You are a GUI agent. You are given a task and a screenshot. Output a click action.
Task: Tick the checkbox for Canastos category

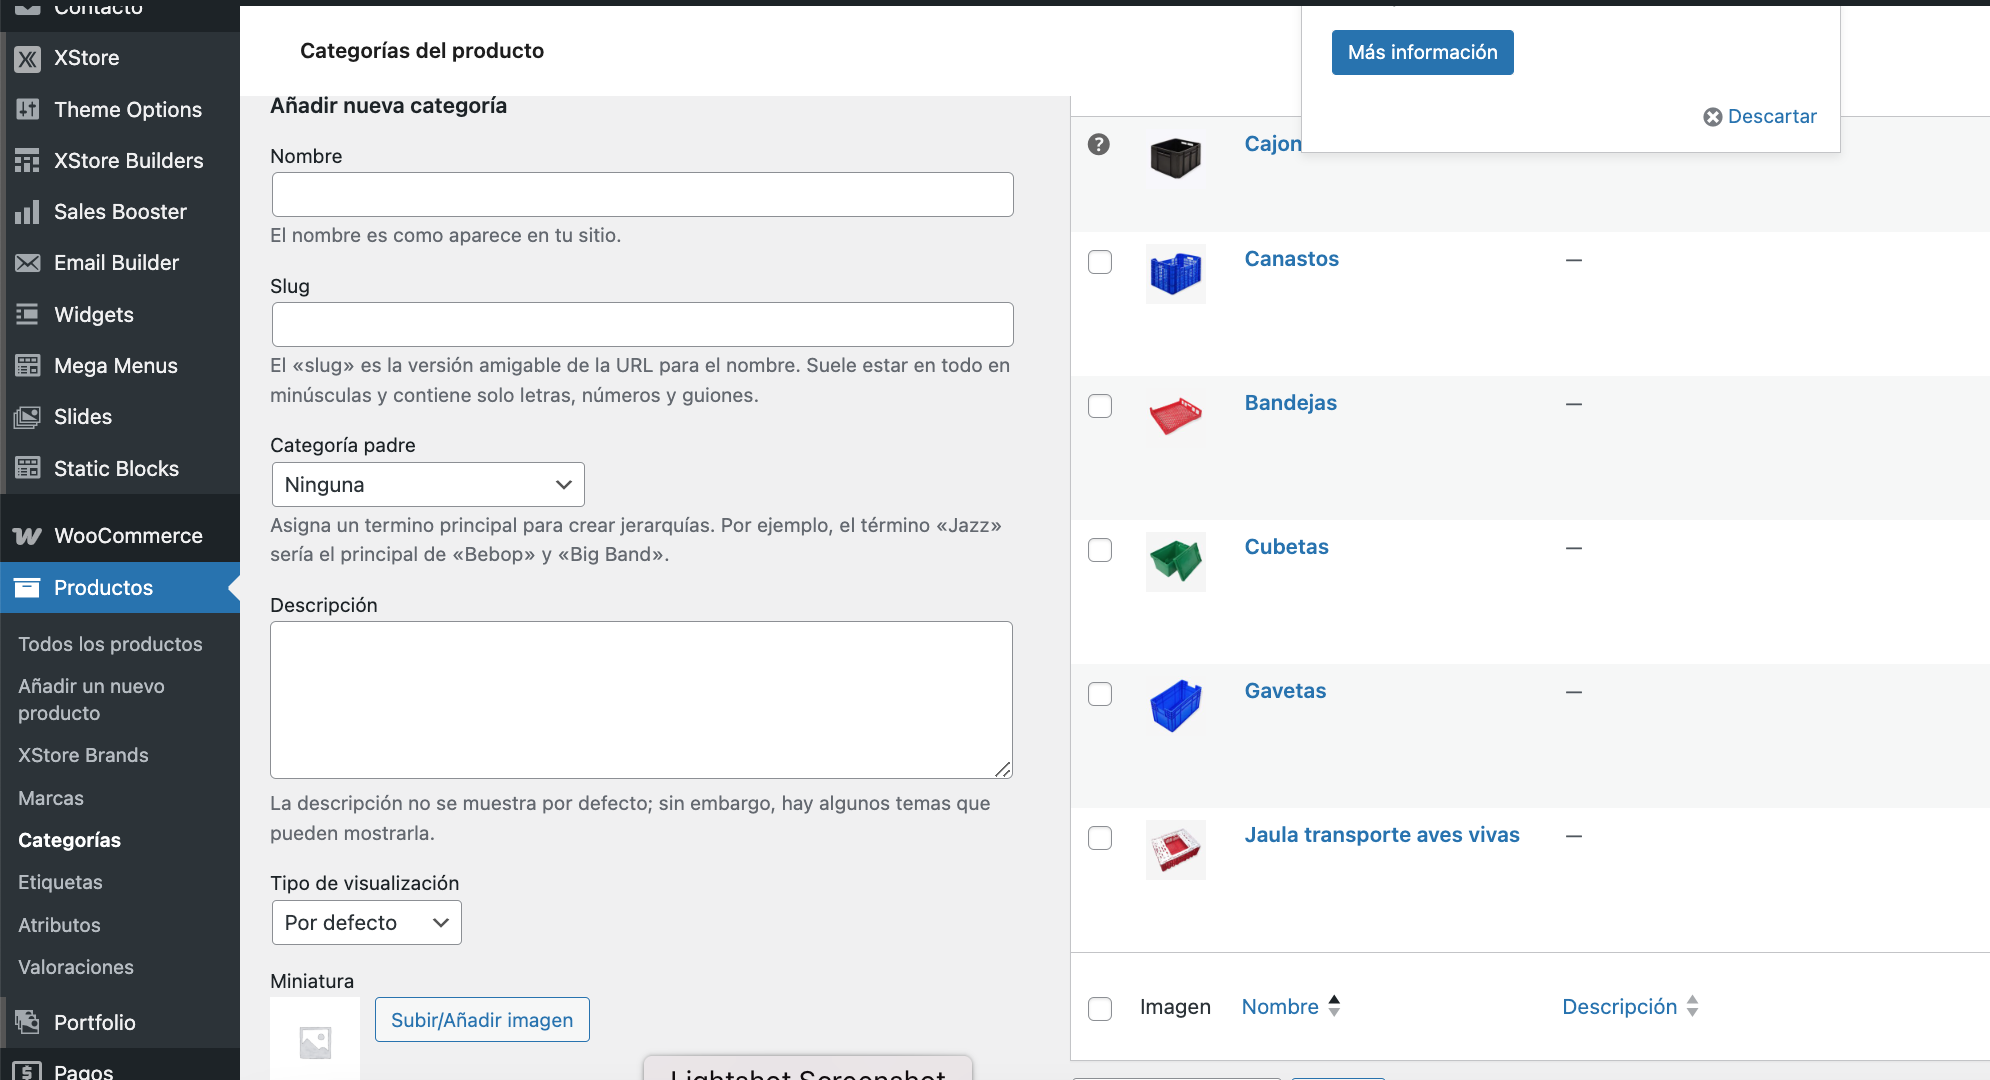click(1100, 262)
